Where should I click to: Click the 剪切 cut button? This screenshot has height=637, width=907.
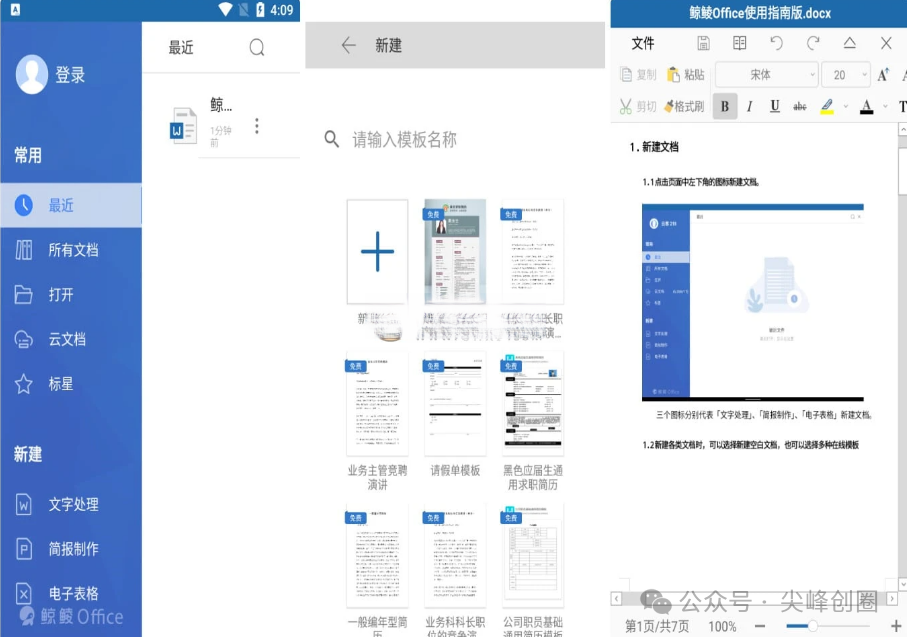[638, 106]
